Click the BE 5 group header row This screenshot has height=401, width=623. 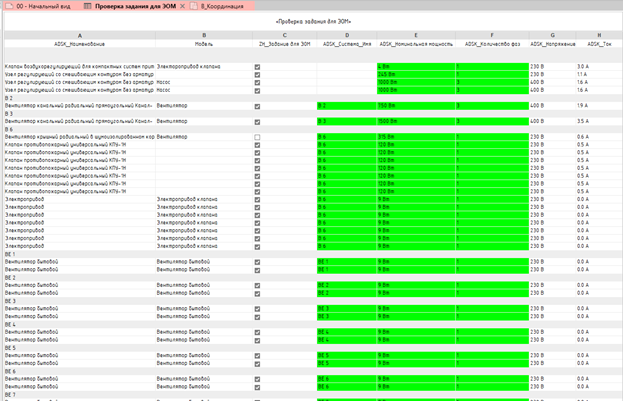coord(313,348)
